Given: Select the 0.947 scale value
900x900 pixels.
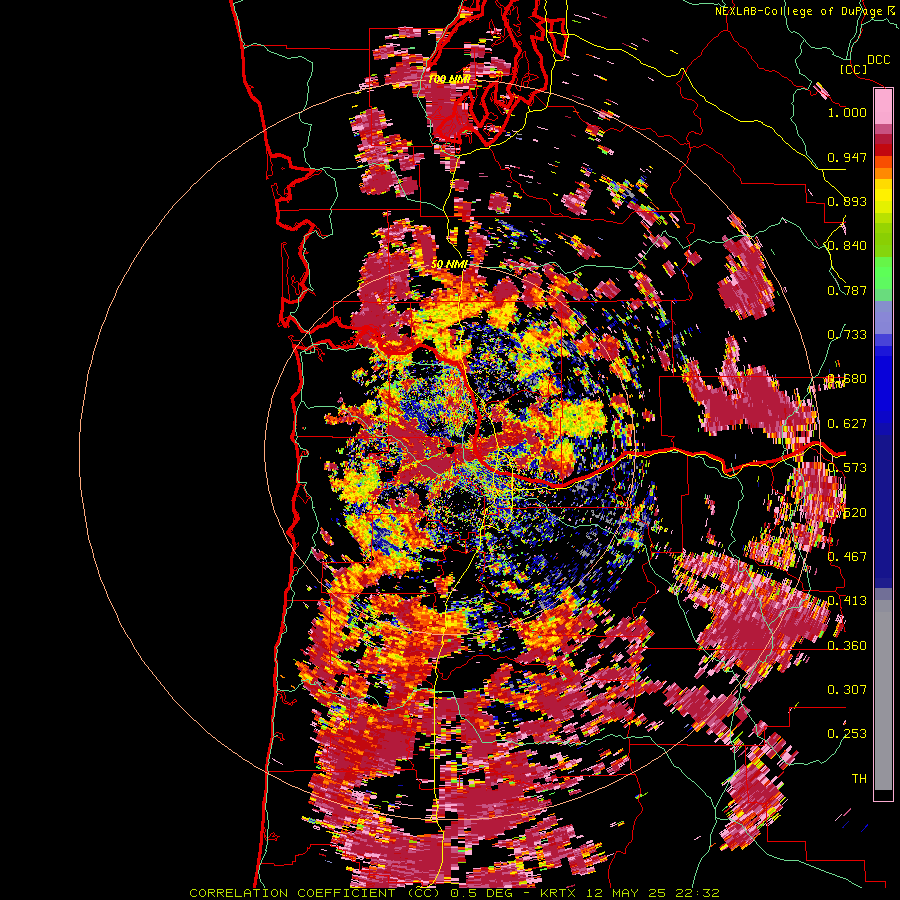Looking at the screenshot, I should (x=847, y=157).
